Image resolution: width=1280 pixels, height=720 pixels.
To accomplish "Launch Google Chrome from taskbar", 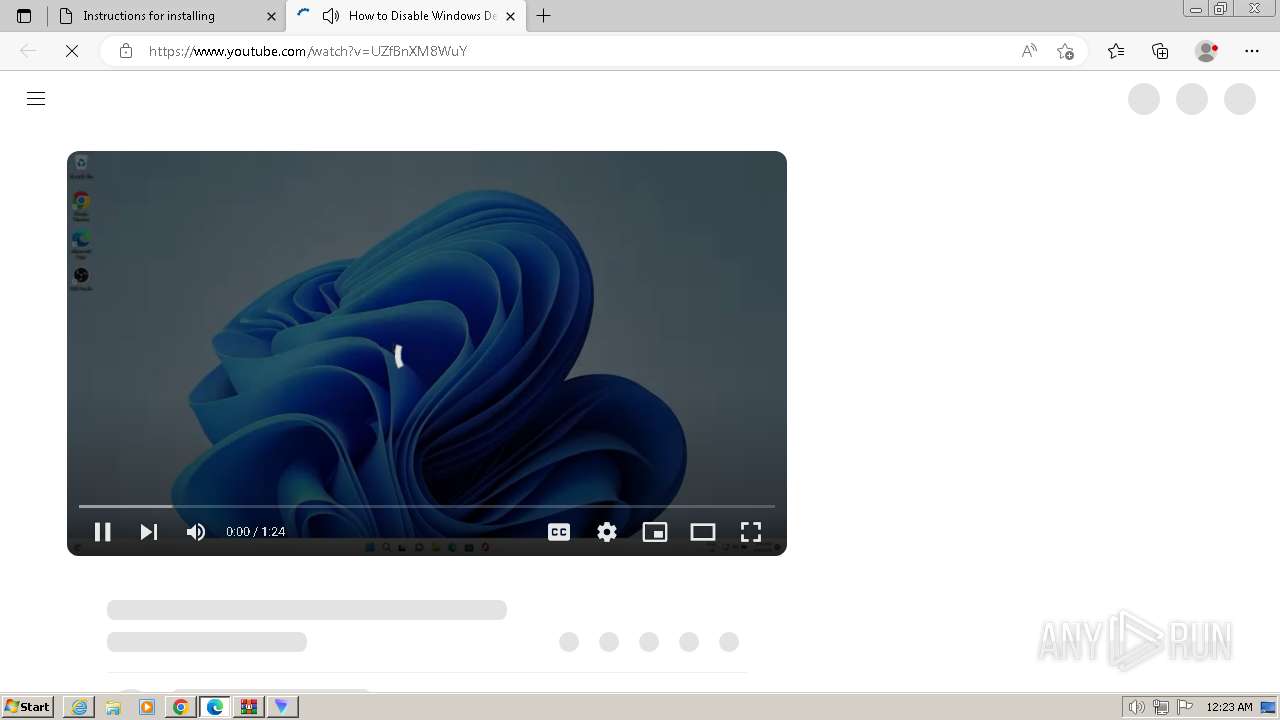I will pyautogui.click(x=181, y=707).
